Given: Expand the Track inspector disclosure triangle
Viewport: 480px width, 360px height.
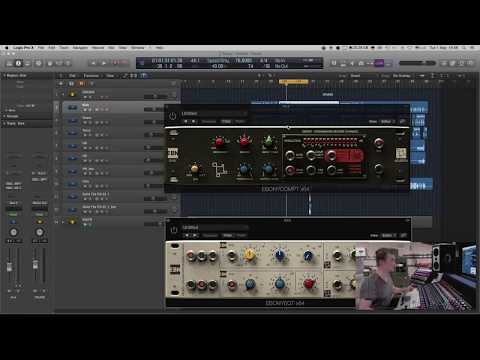Looking at the screenshot, I should click(4, 123).
